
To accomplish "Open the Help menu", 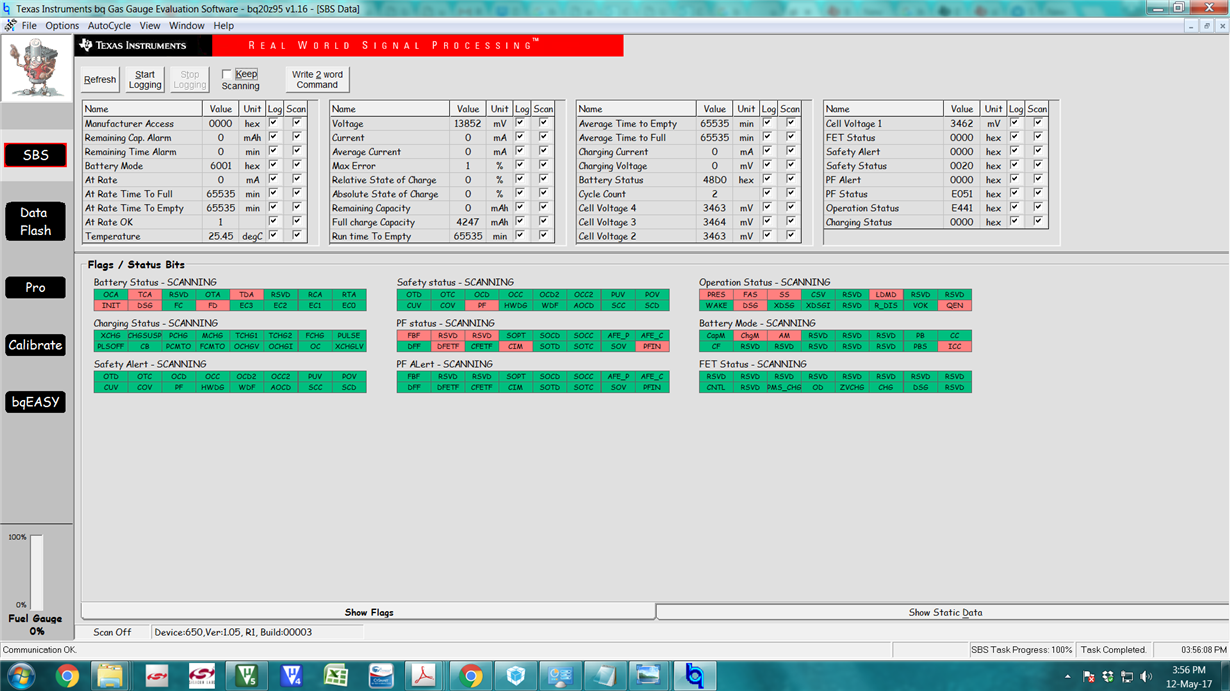I will (x=224, y=25).
